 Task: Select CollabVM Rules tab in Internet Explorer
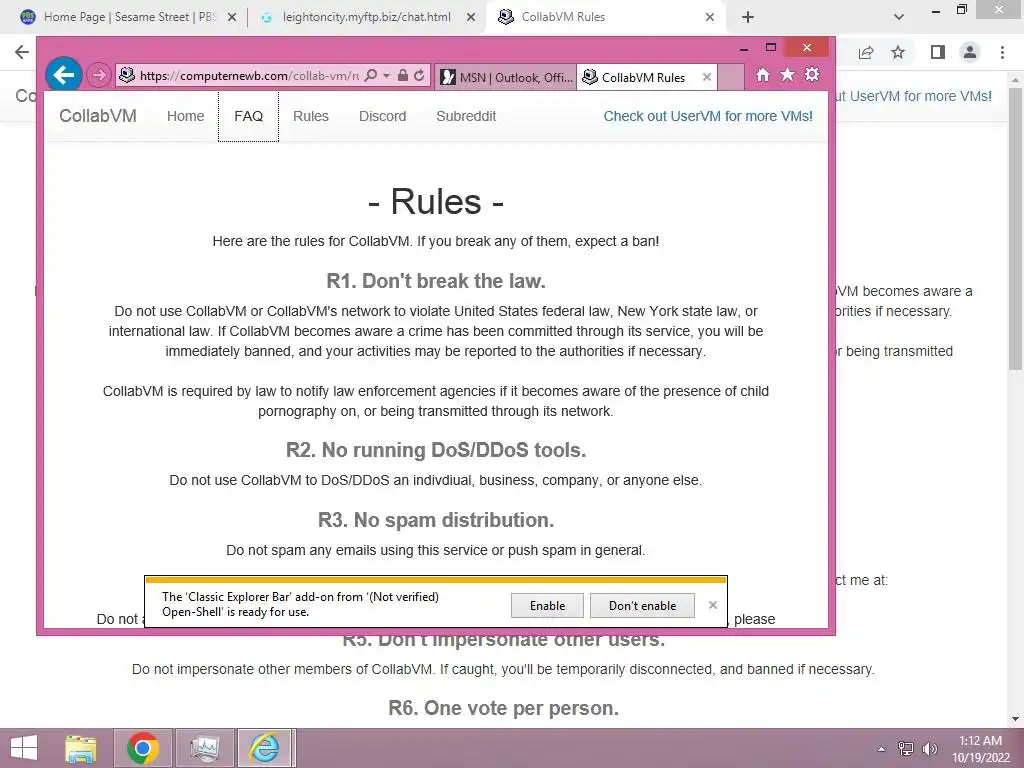(643, 77)
